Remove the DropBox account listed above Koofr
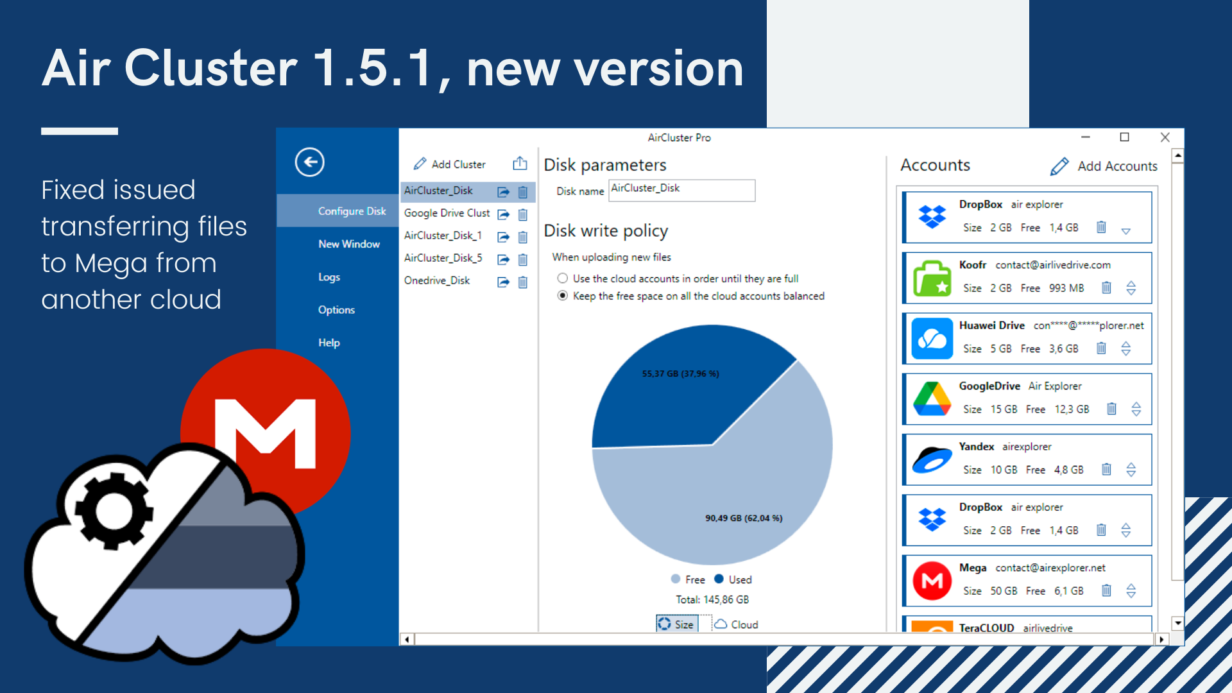1232x693 pixels. 1101,227
